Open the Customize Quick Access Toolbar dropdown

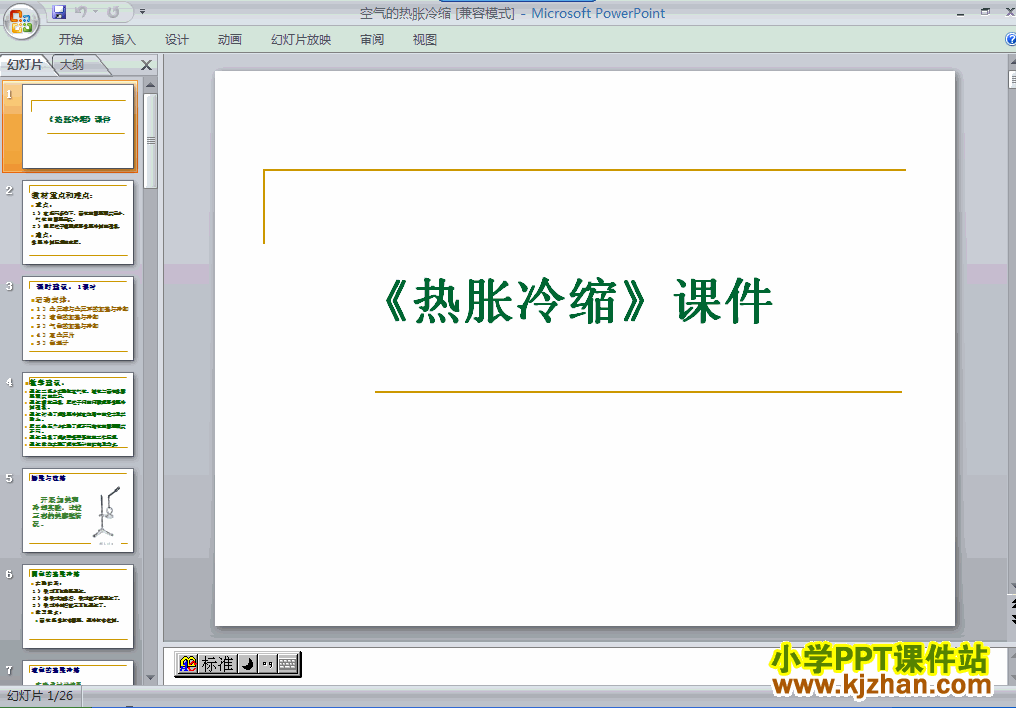[143, 12]
